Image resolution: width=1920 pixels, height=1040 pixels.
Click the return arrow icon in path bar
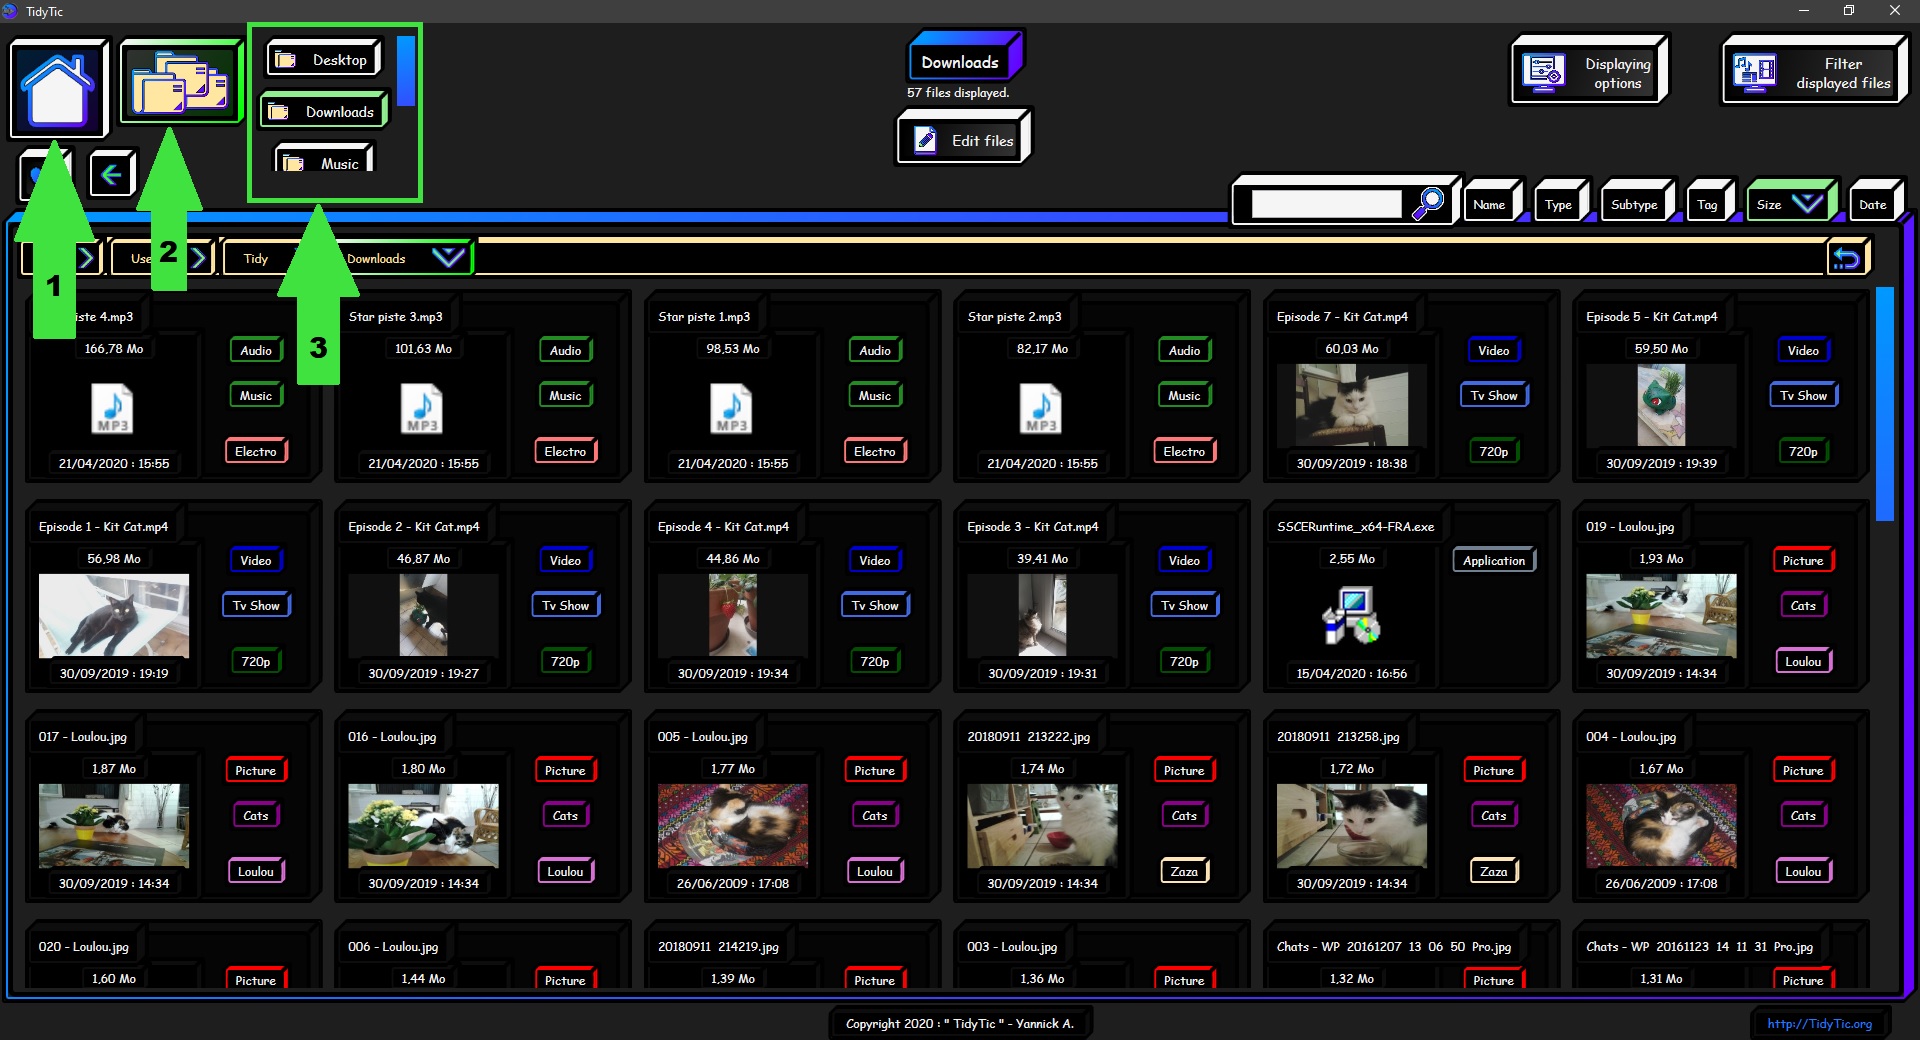coord(1847,259)
